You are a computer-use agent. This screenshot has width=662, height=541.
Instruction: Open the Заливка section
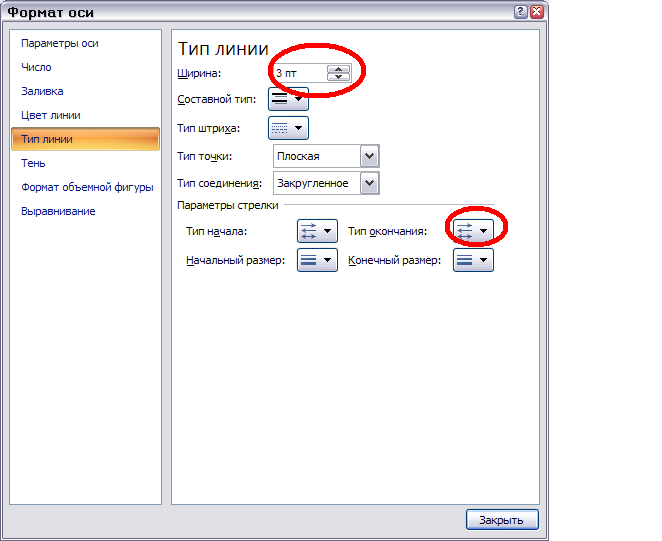(43, 92)
